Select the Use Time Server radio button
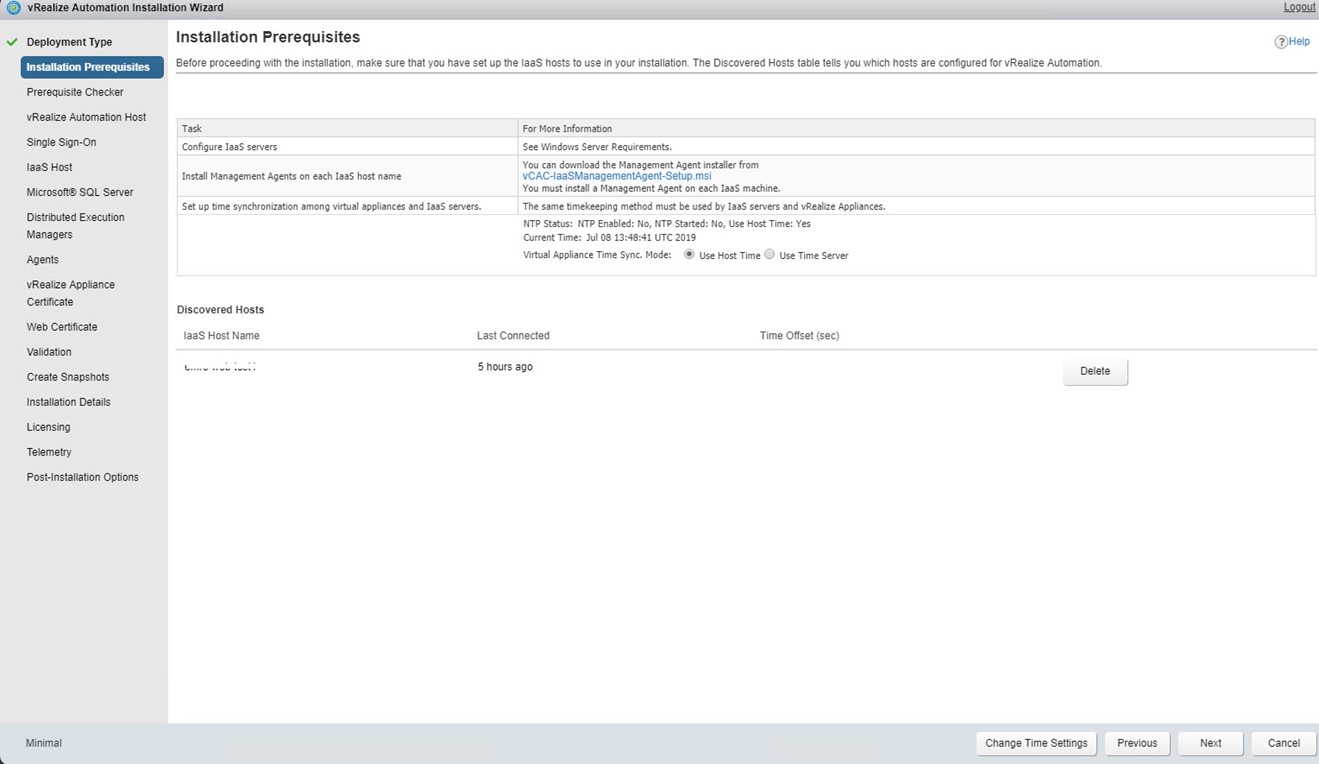The width and height of the screenshot is (1319, 764). (x=770, y=255)
